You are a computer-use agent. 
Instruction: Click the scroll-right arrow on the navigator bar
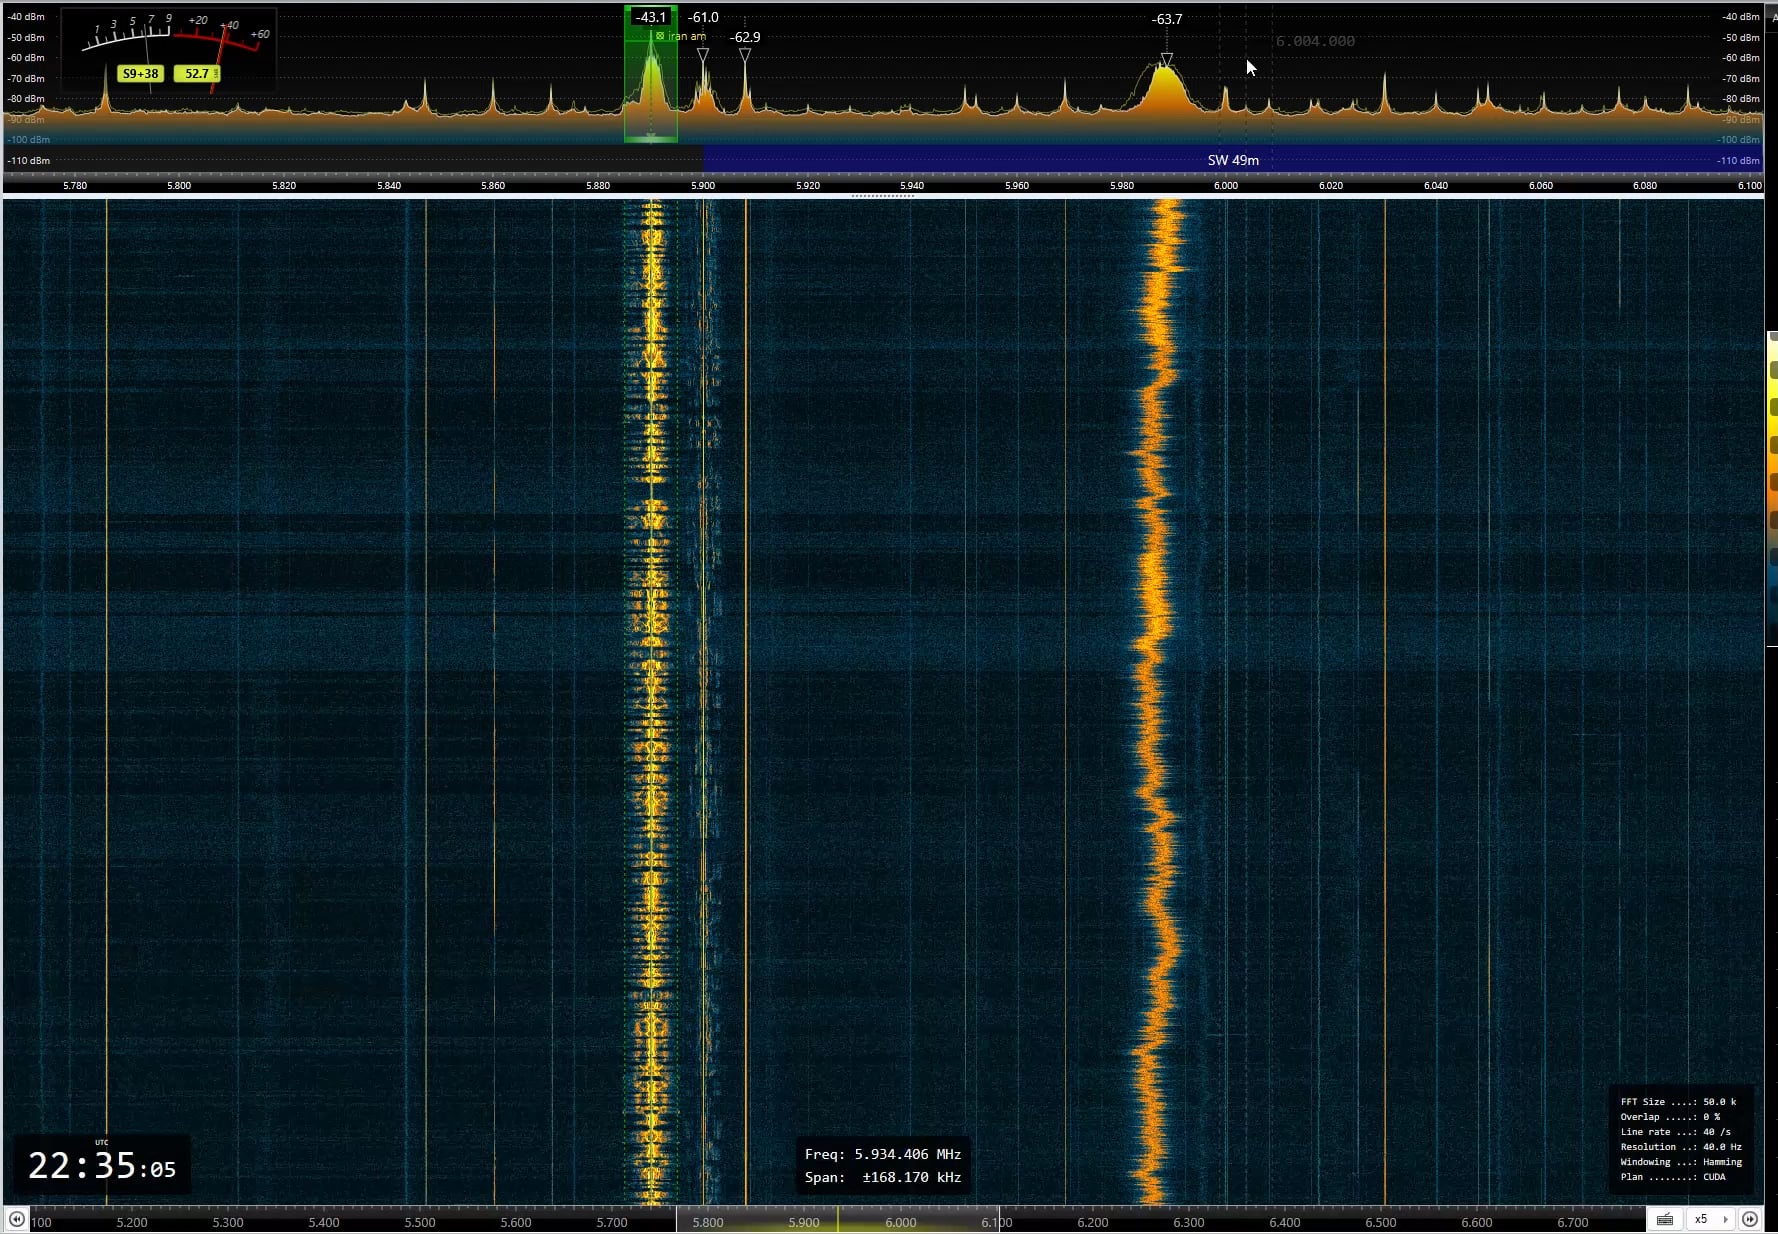click(1750, 1219)
